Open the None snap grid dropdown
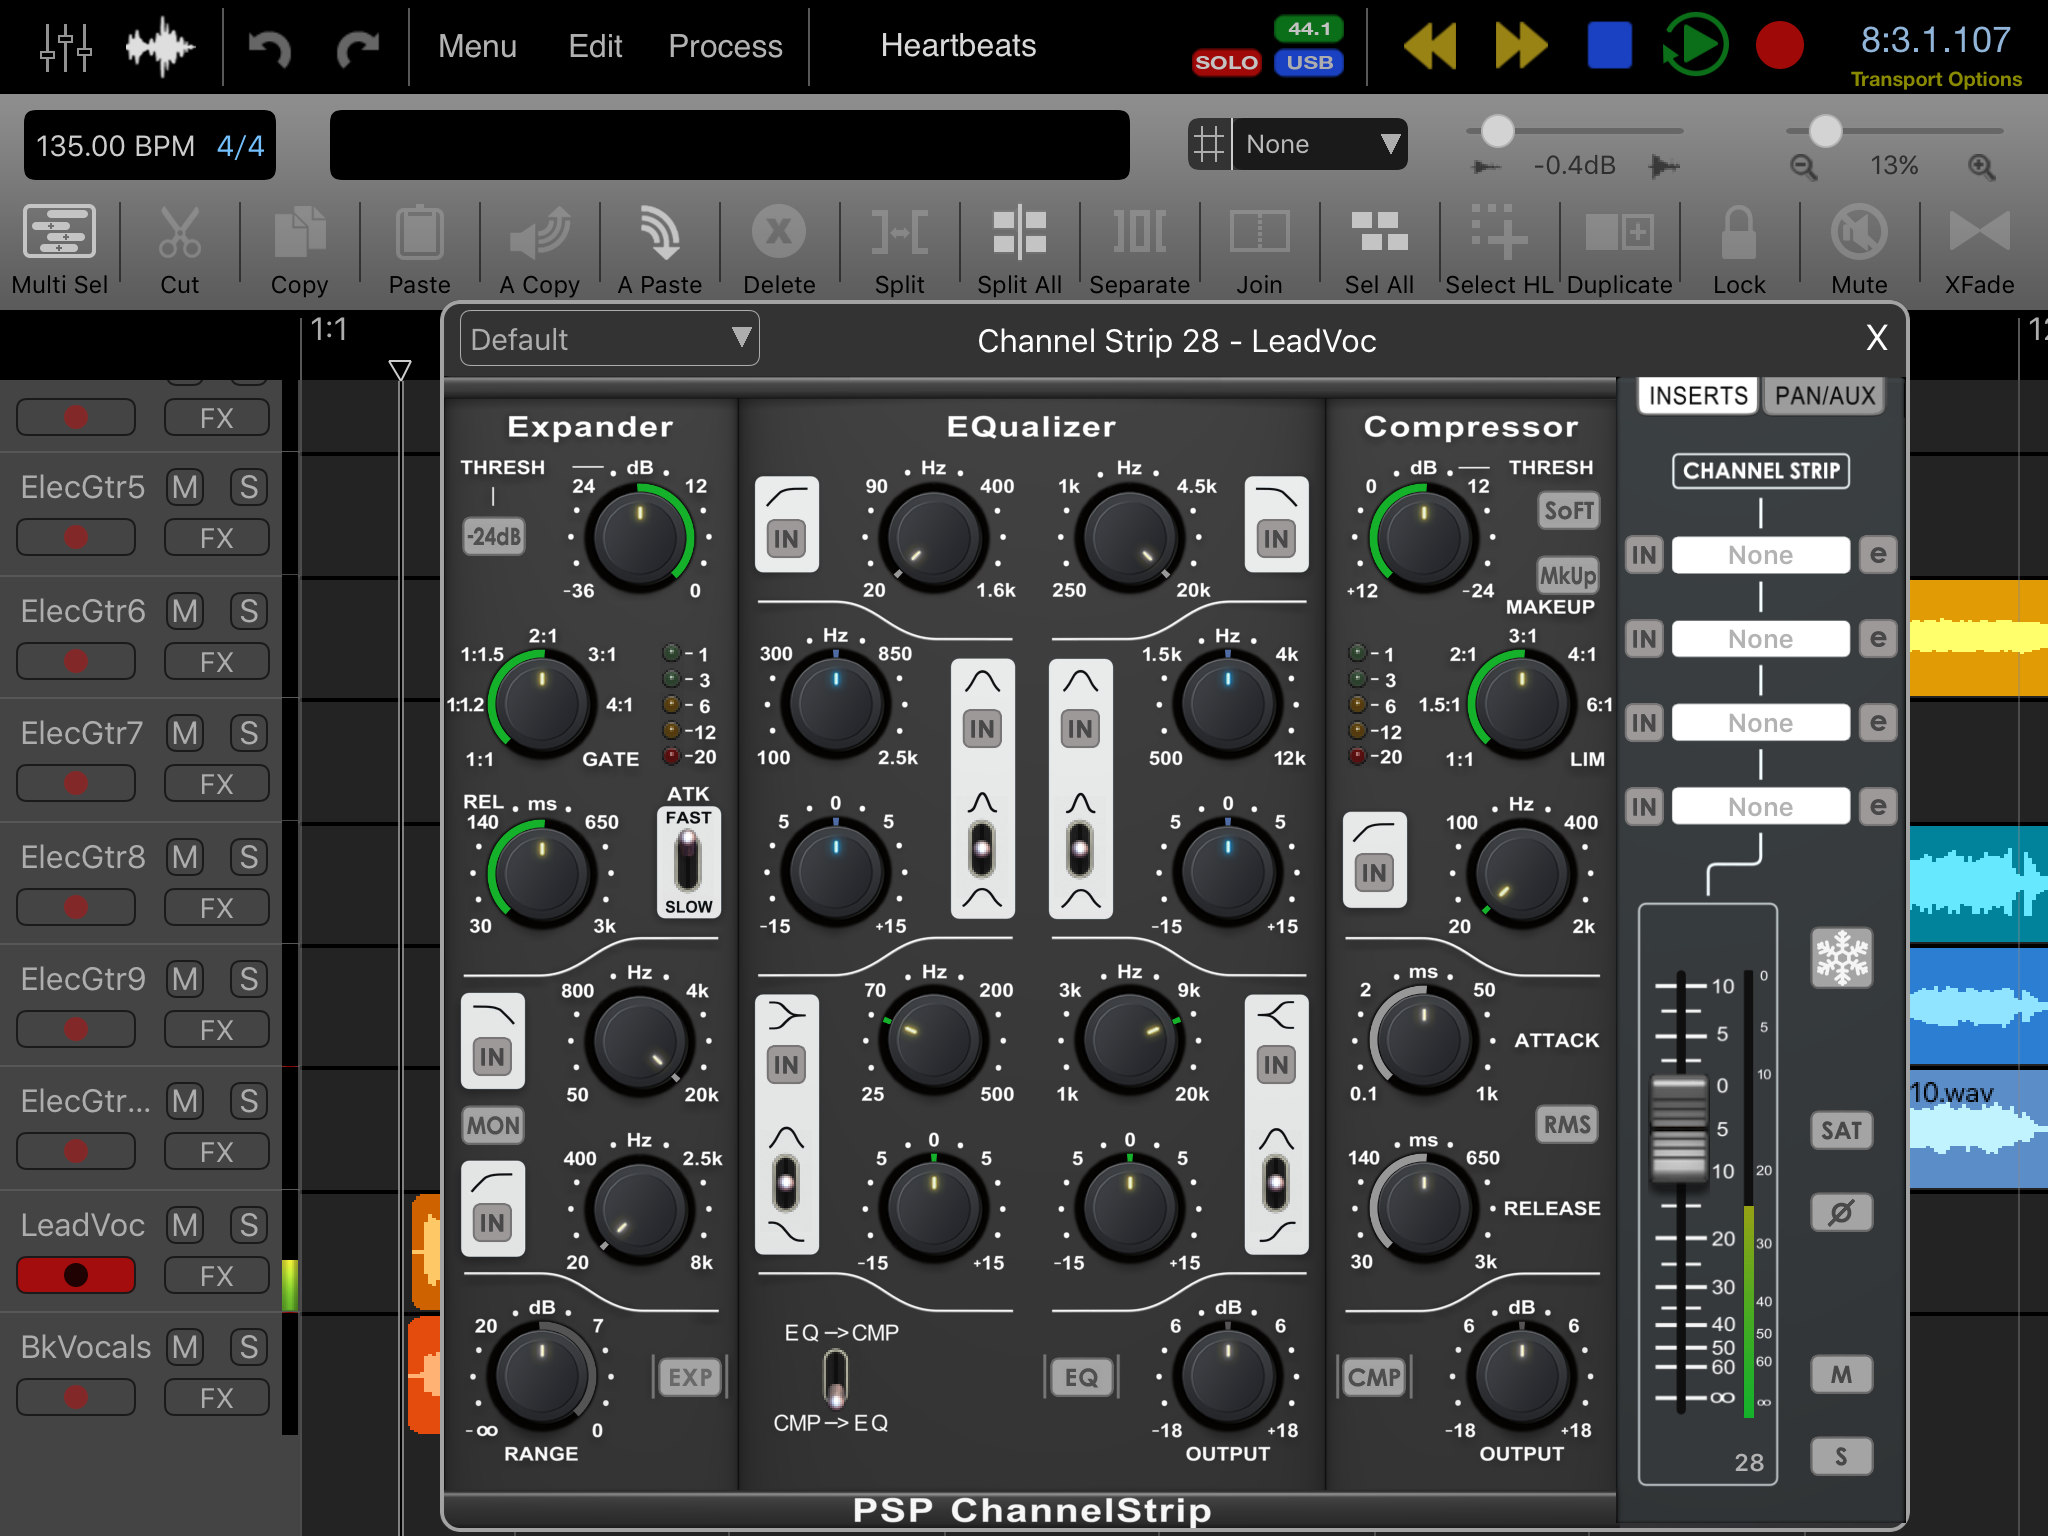The image size is (2048, 1536). tap(1318, 145)
